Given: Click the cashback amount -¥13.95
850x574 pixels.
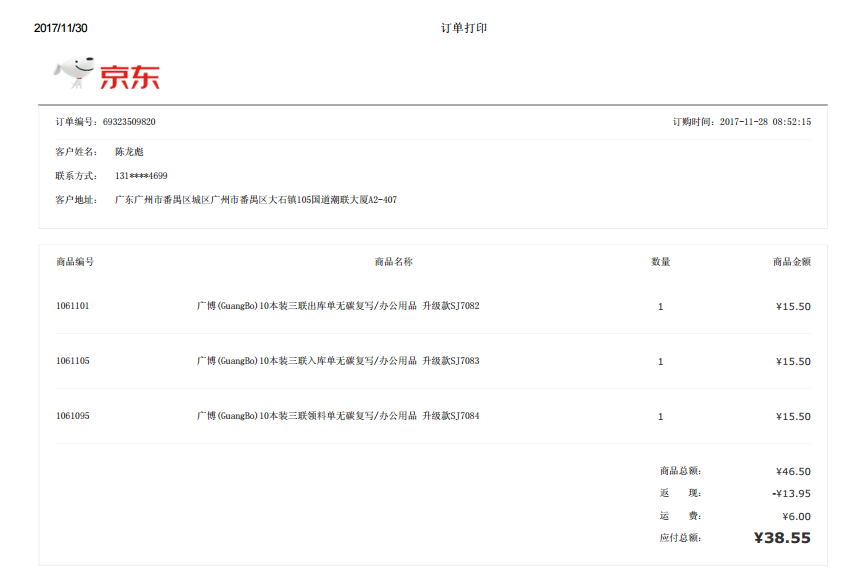Looking at the screenshot, I should click(x=791, y=493).
